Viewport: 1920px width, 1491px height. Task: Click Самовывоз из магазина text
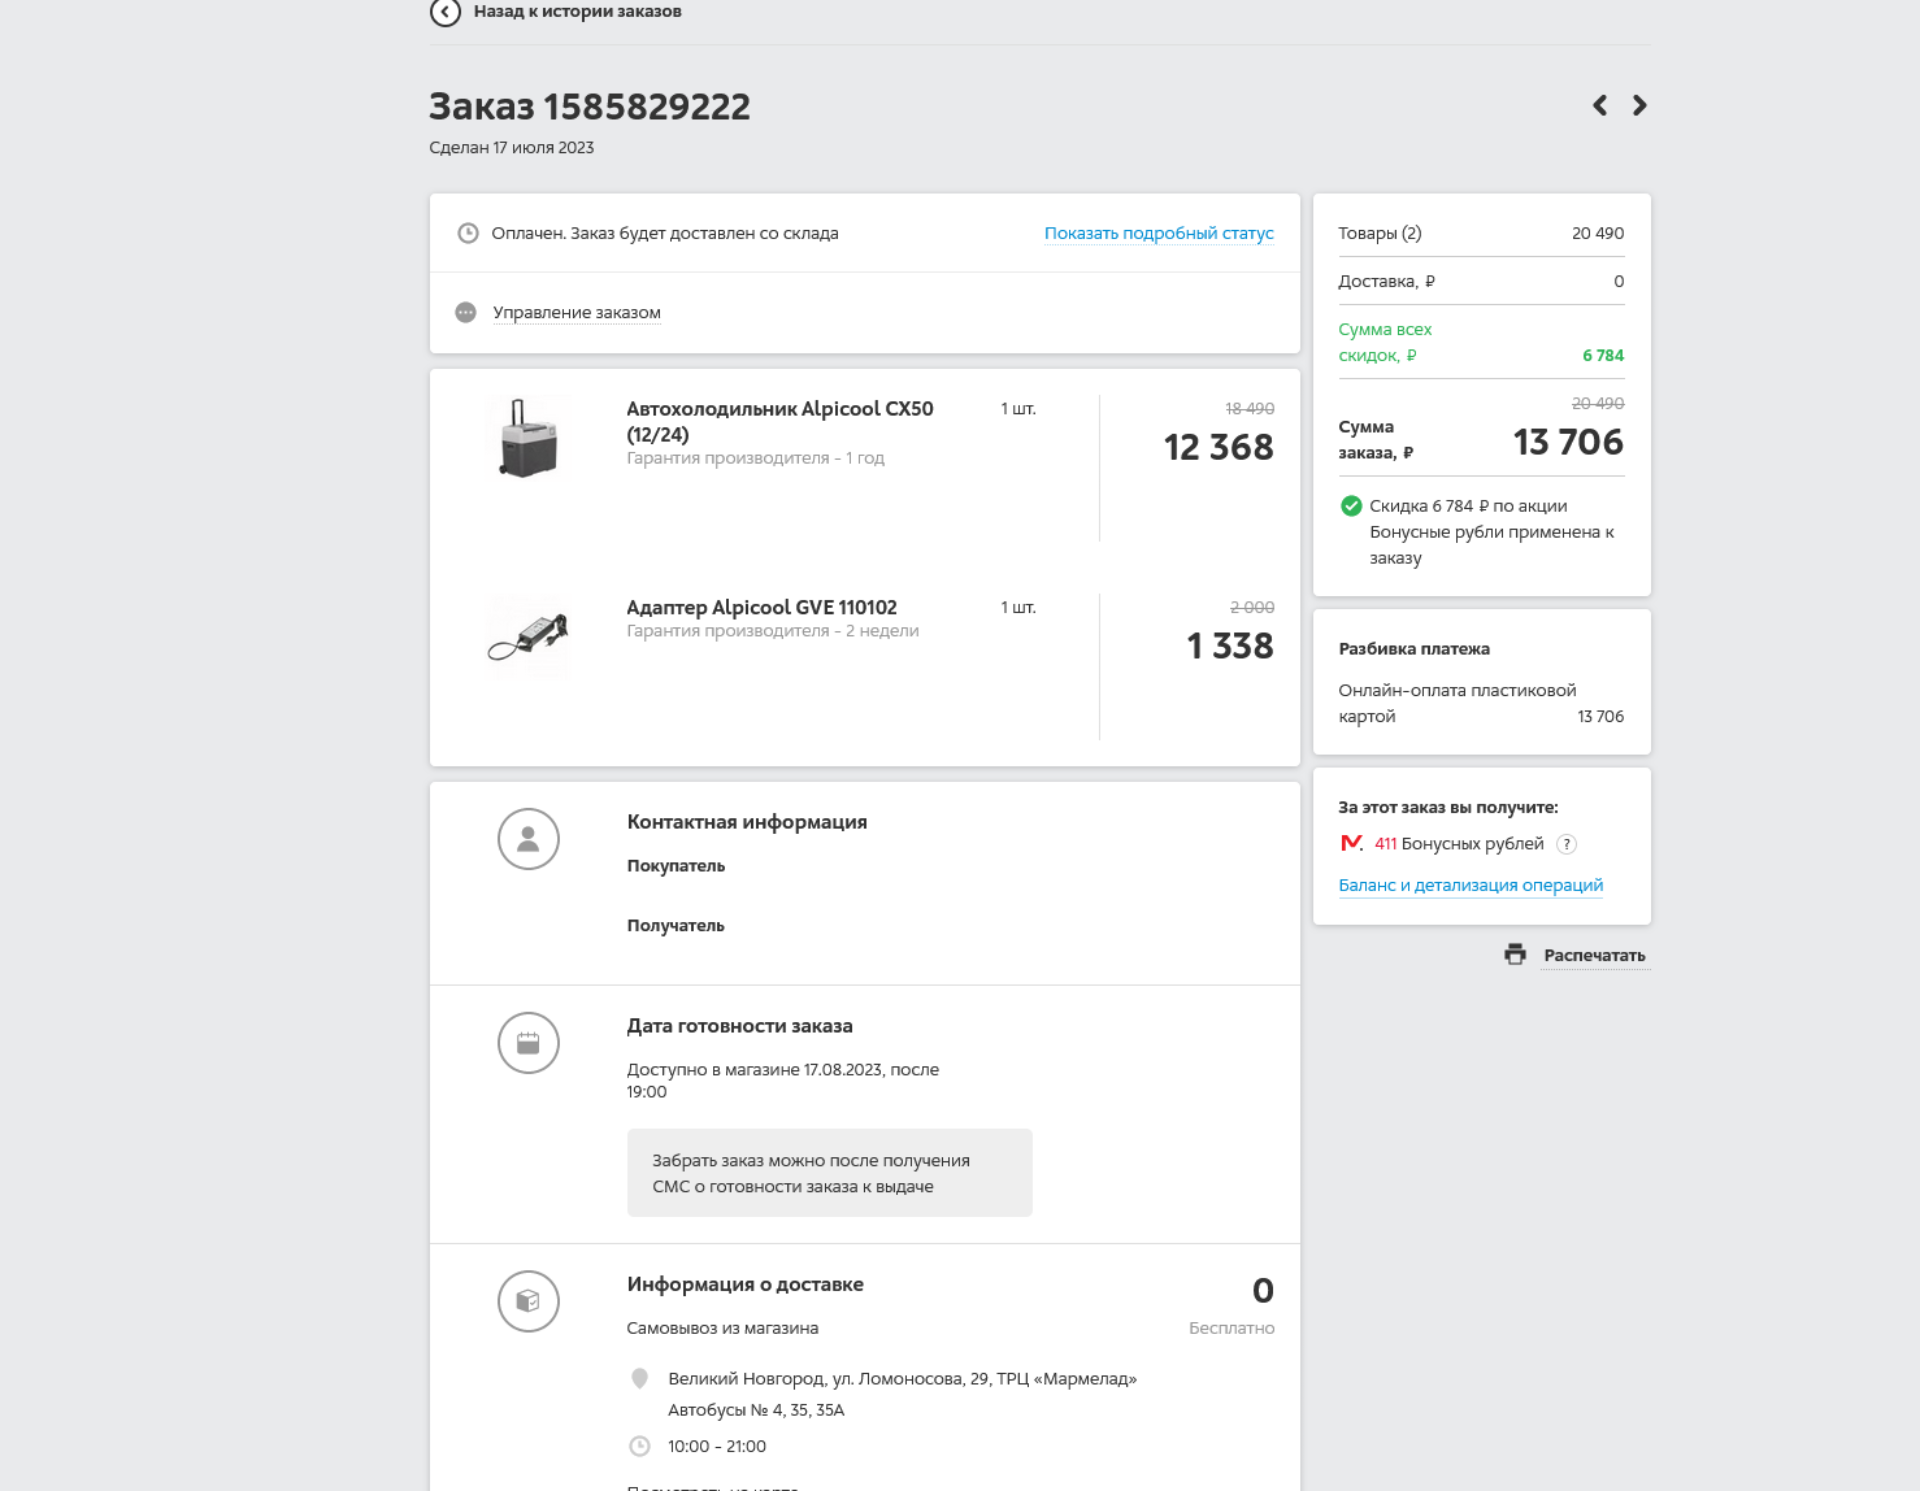[x=722, y=1328]
